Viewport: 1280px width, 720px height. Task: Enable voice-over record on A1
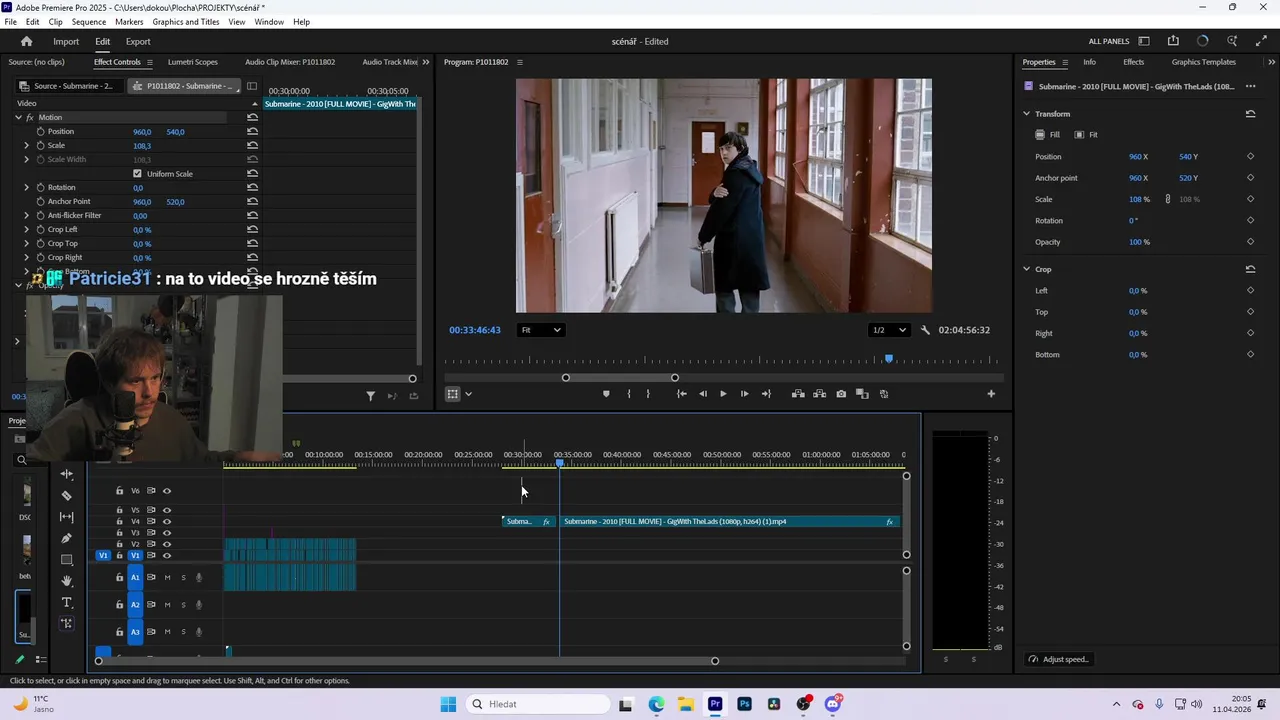coord(199,577)
